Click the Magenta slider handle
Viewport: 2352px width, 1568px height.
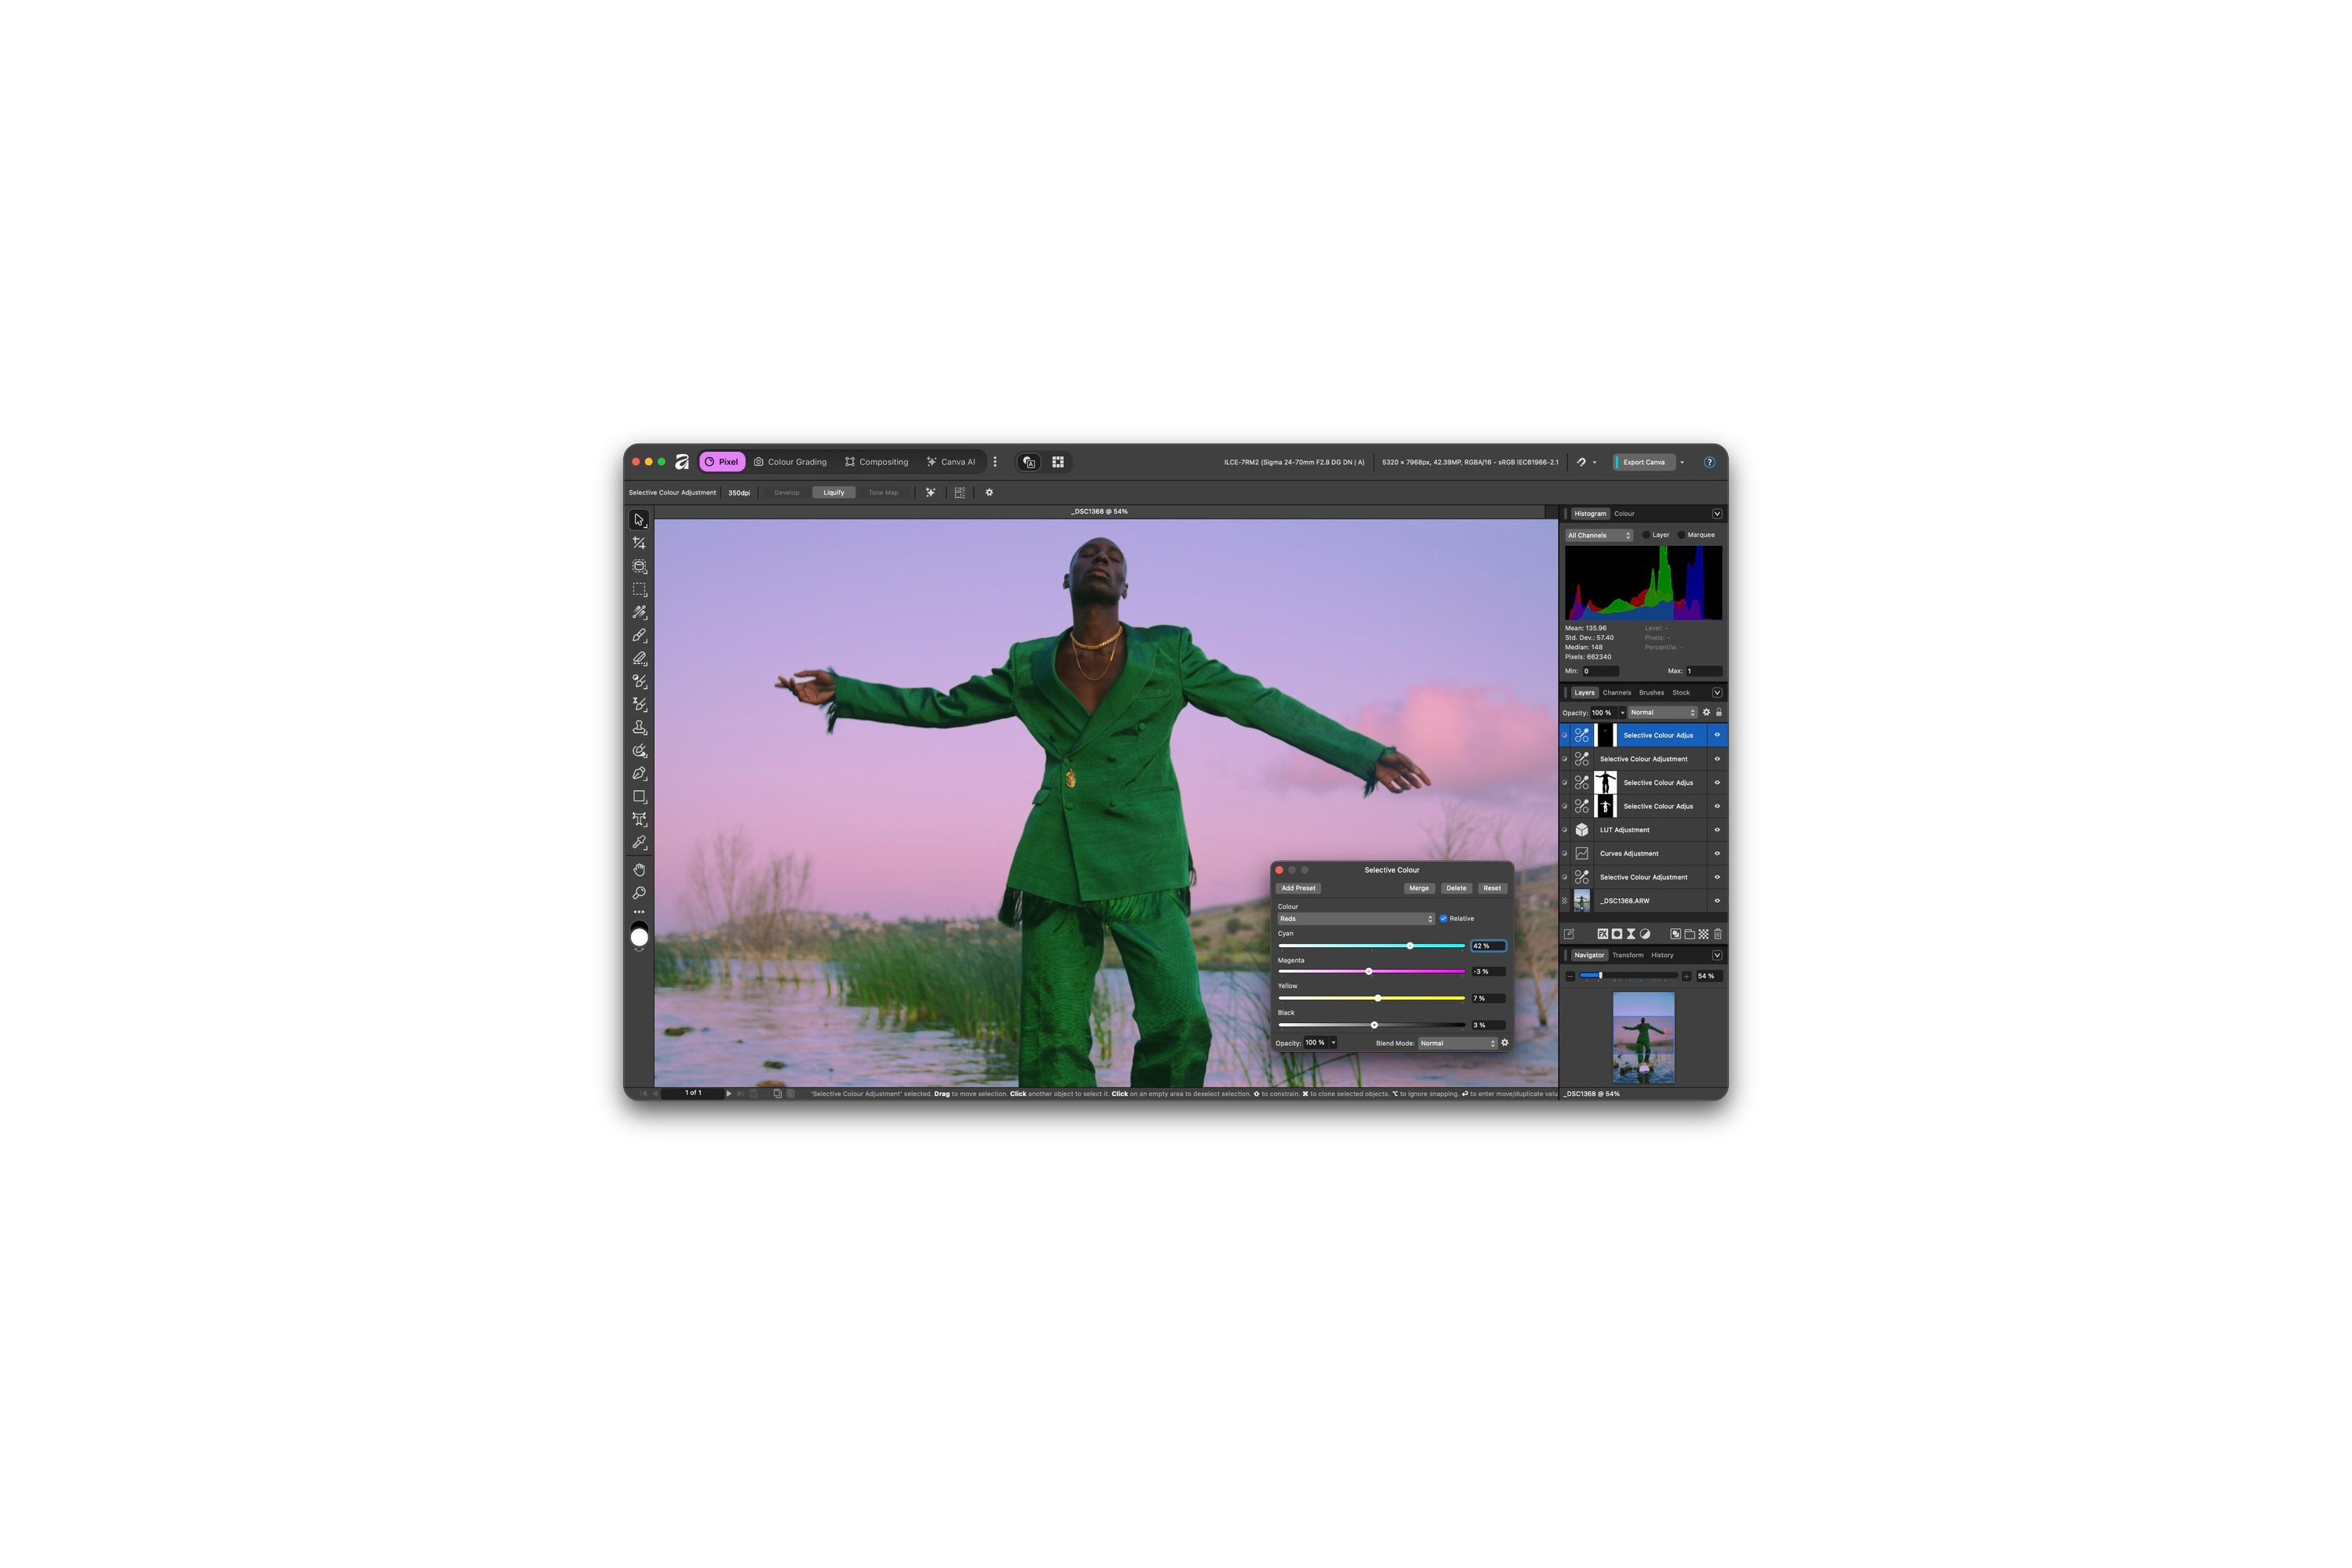click(1369, 971)
